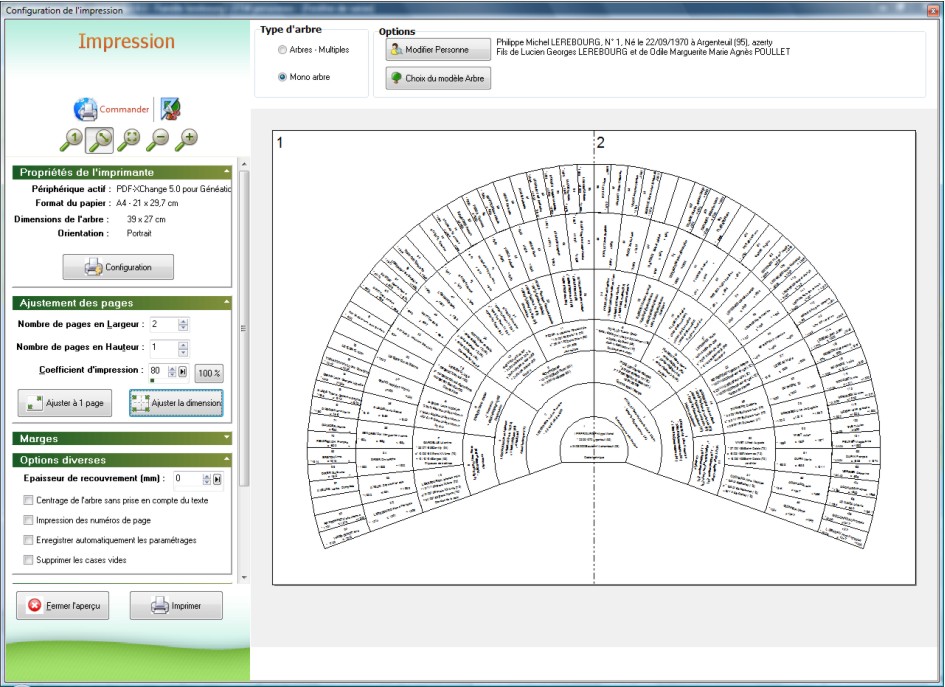
Task: Select the diagonal-arrow zoom magnifier icon
Action: click(x=100, y=139)
